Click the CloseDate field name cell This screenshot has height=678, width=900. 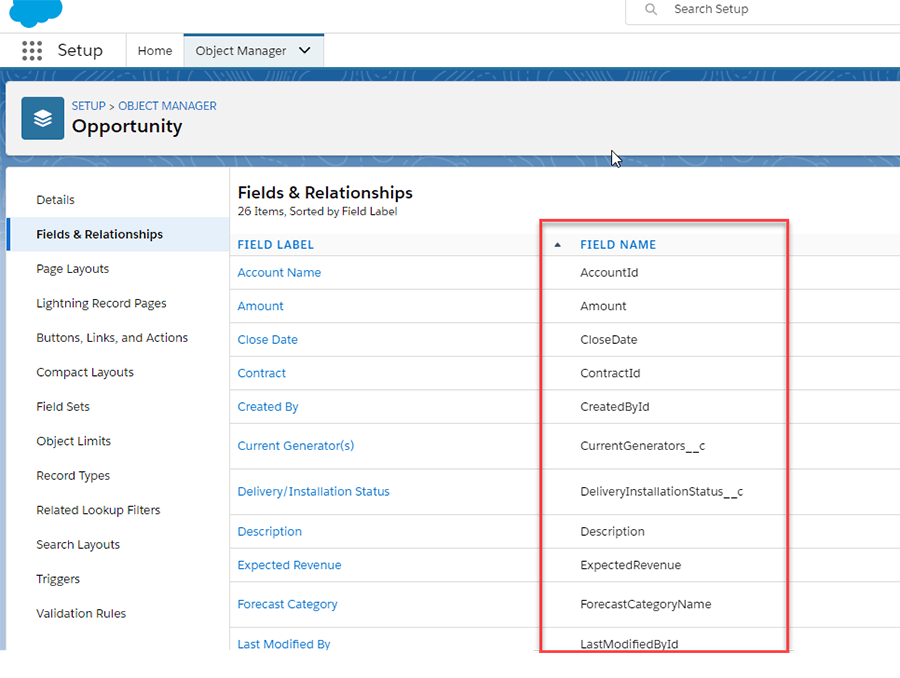coord(608,339)
